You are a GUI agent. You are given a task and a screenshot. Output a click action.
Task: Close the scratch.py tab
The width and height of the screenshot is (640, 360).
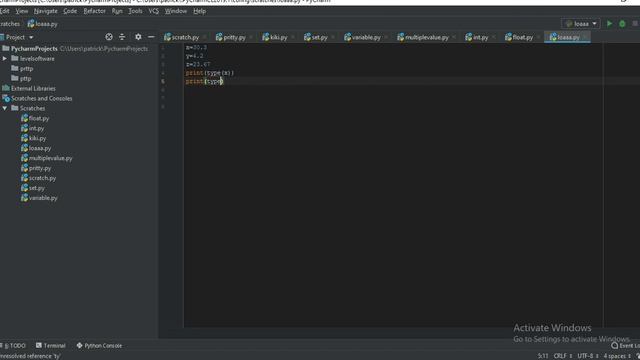pyautogui.click(x=205, y=37)
